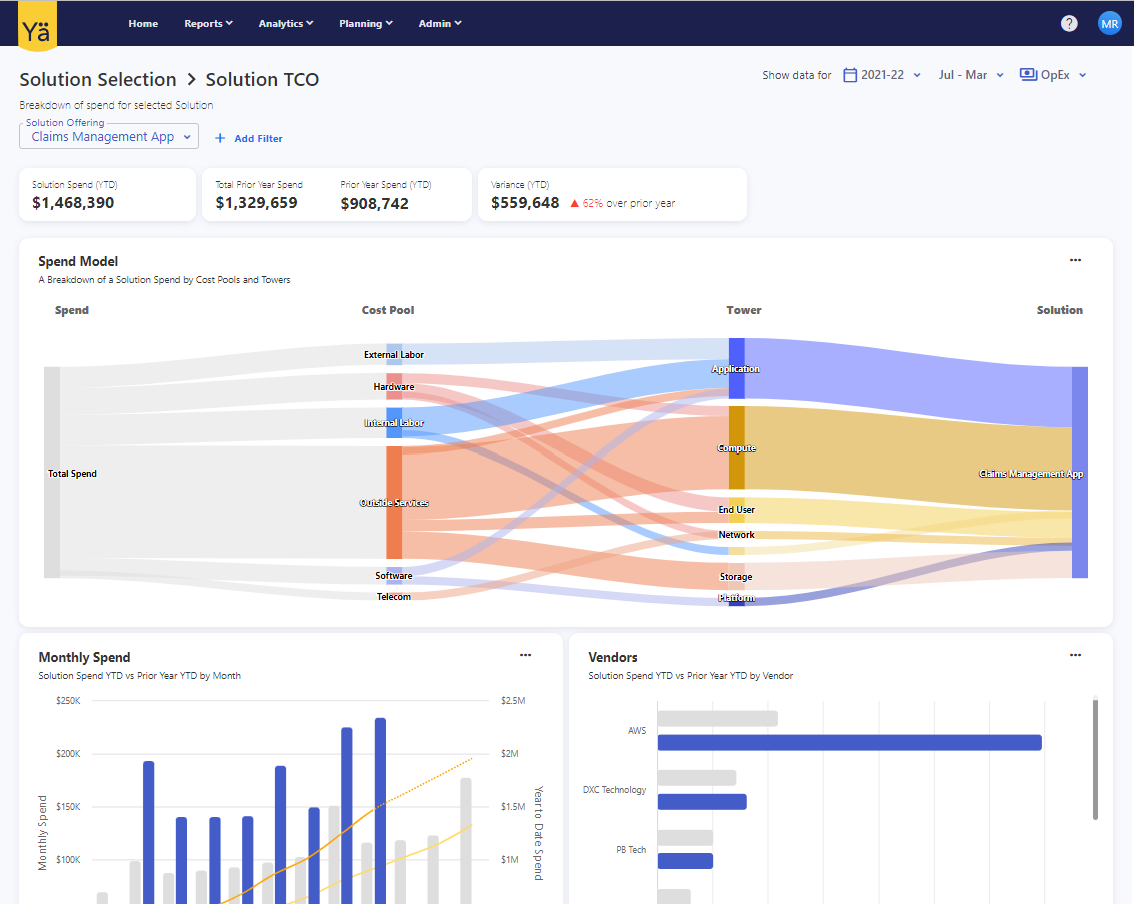
Task: Open the Admin menu
Action: [439, 23]
